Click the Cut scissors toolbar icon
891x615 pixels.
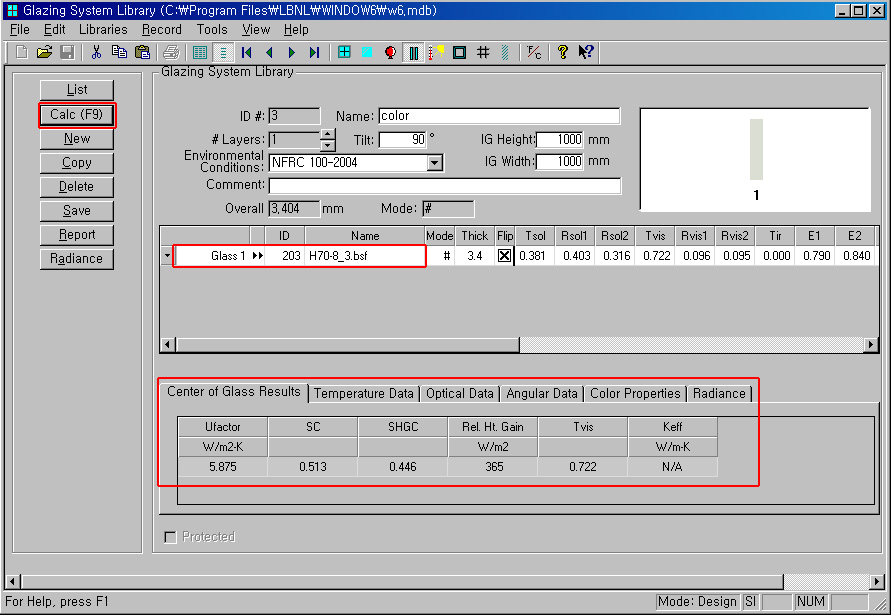pyautogui.click(x=96, y=52)
